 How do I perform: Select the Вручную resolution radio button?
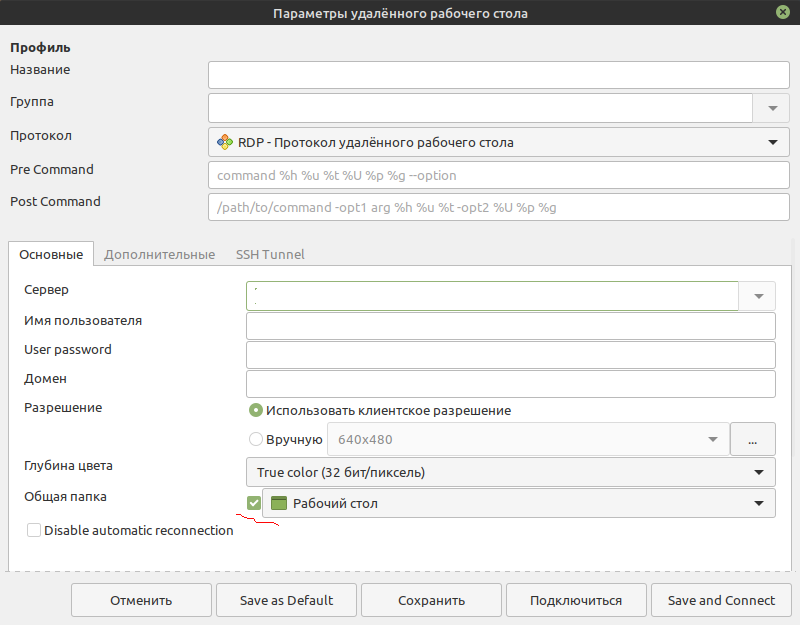point(256,439)
